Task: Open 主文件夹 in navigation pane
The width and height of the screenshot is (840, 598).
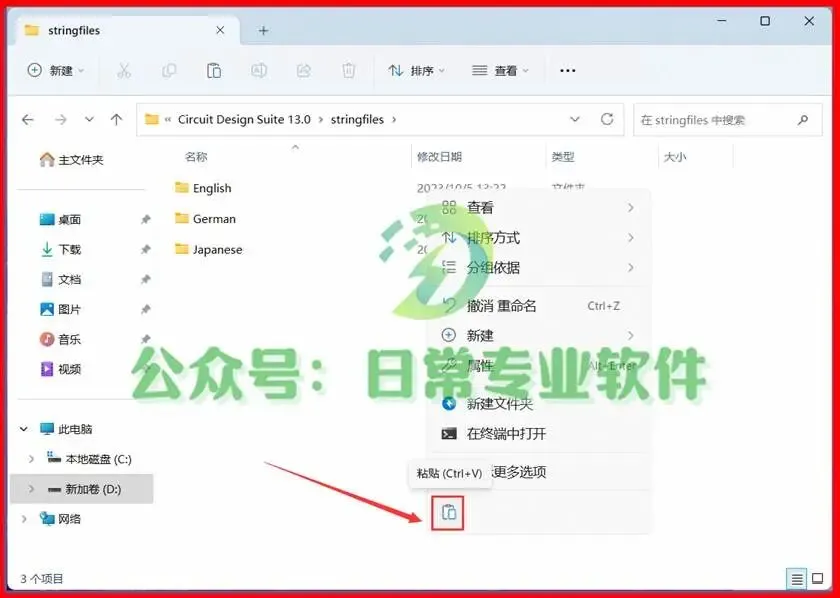Action: tap(71, 159)
